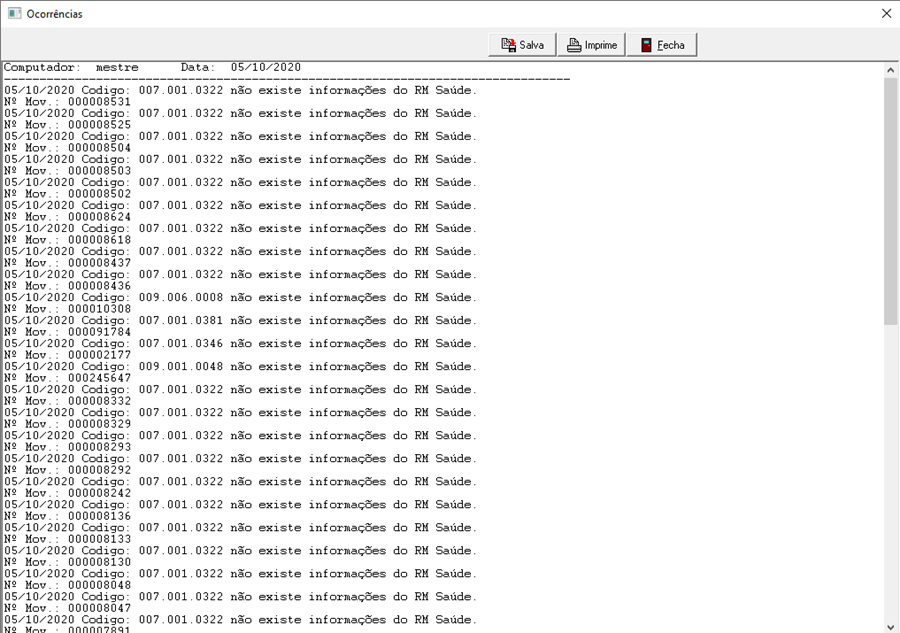Image resolution: width=900 pixels, height=633 pixels.
Task: Select the line 'Nº Mov.: 000091784'
Action: (x=68, y=332)
